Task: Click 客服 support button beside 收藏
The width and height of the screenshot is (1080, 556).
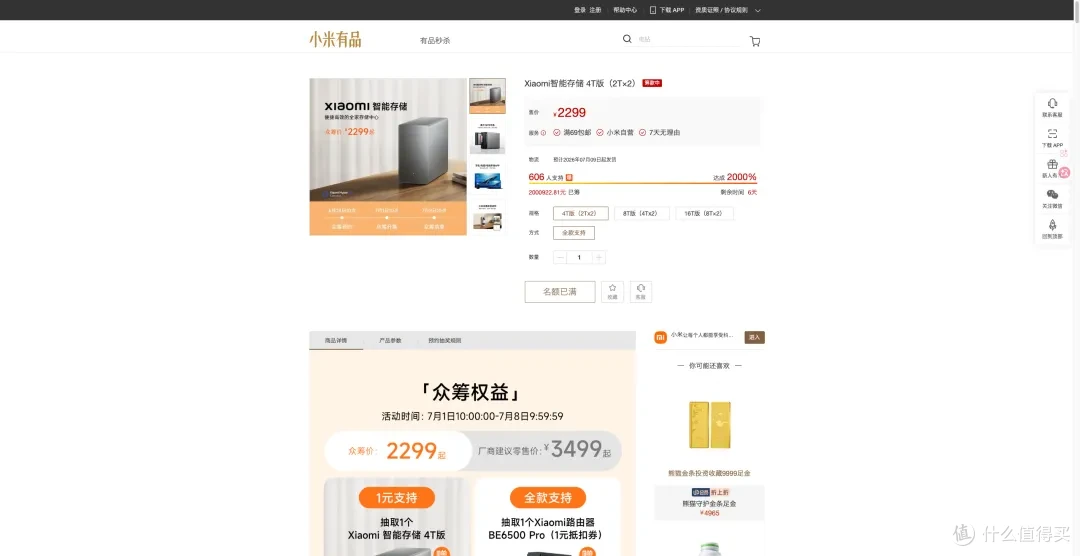Action: 641,291
